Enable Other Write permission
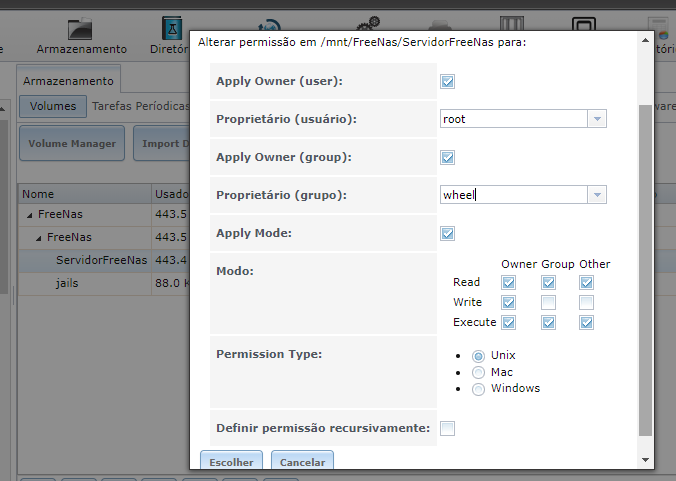Viewport: 676px width, 481px height. pos(586,303)
